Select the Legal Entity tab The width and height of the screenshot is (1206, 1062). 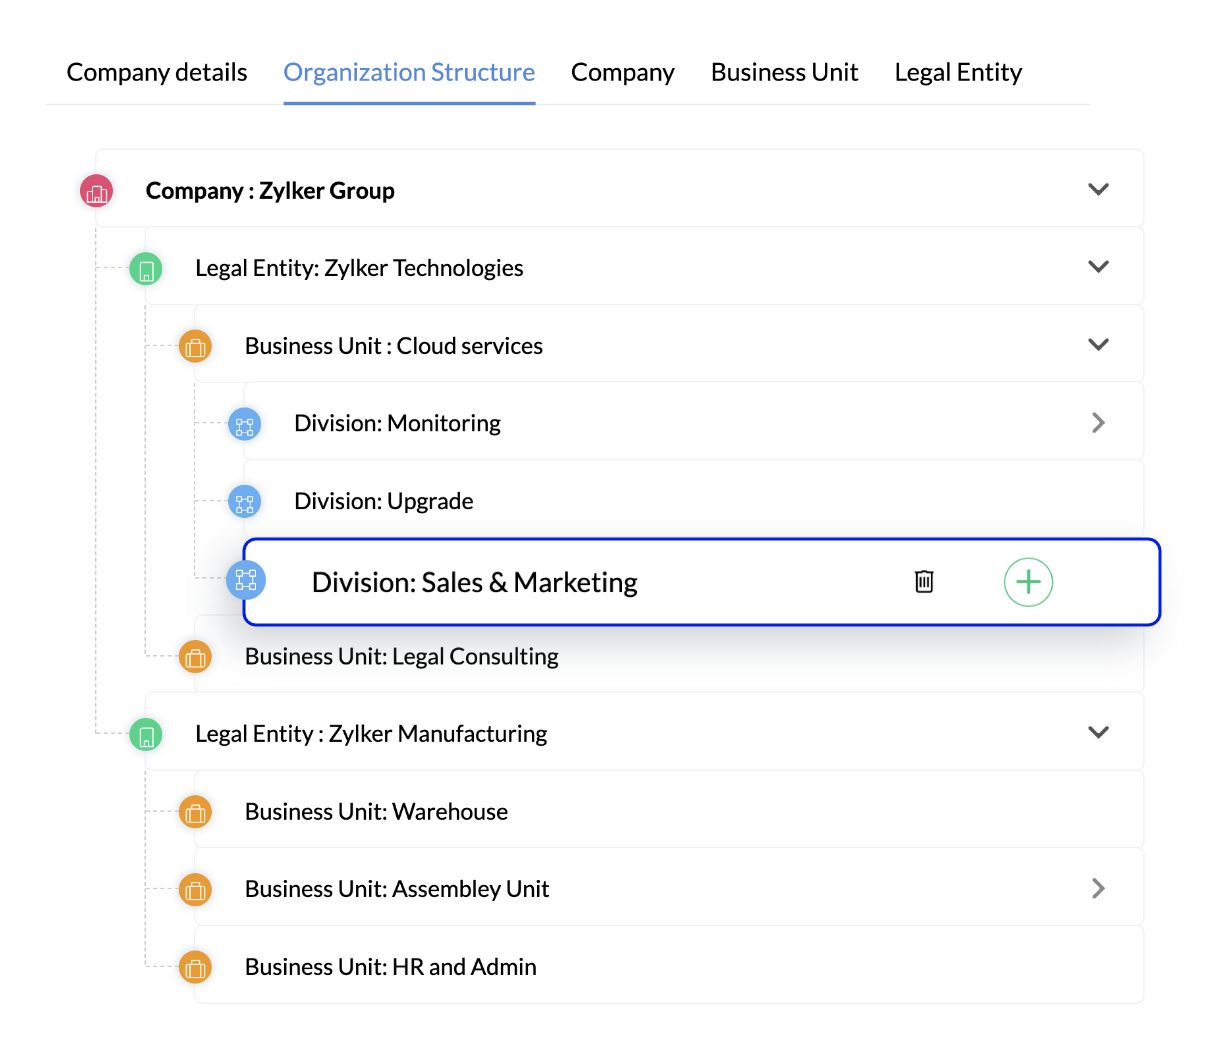pyautogui.click(x=958, y=72)
